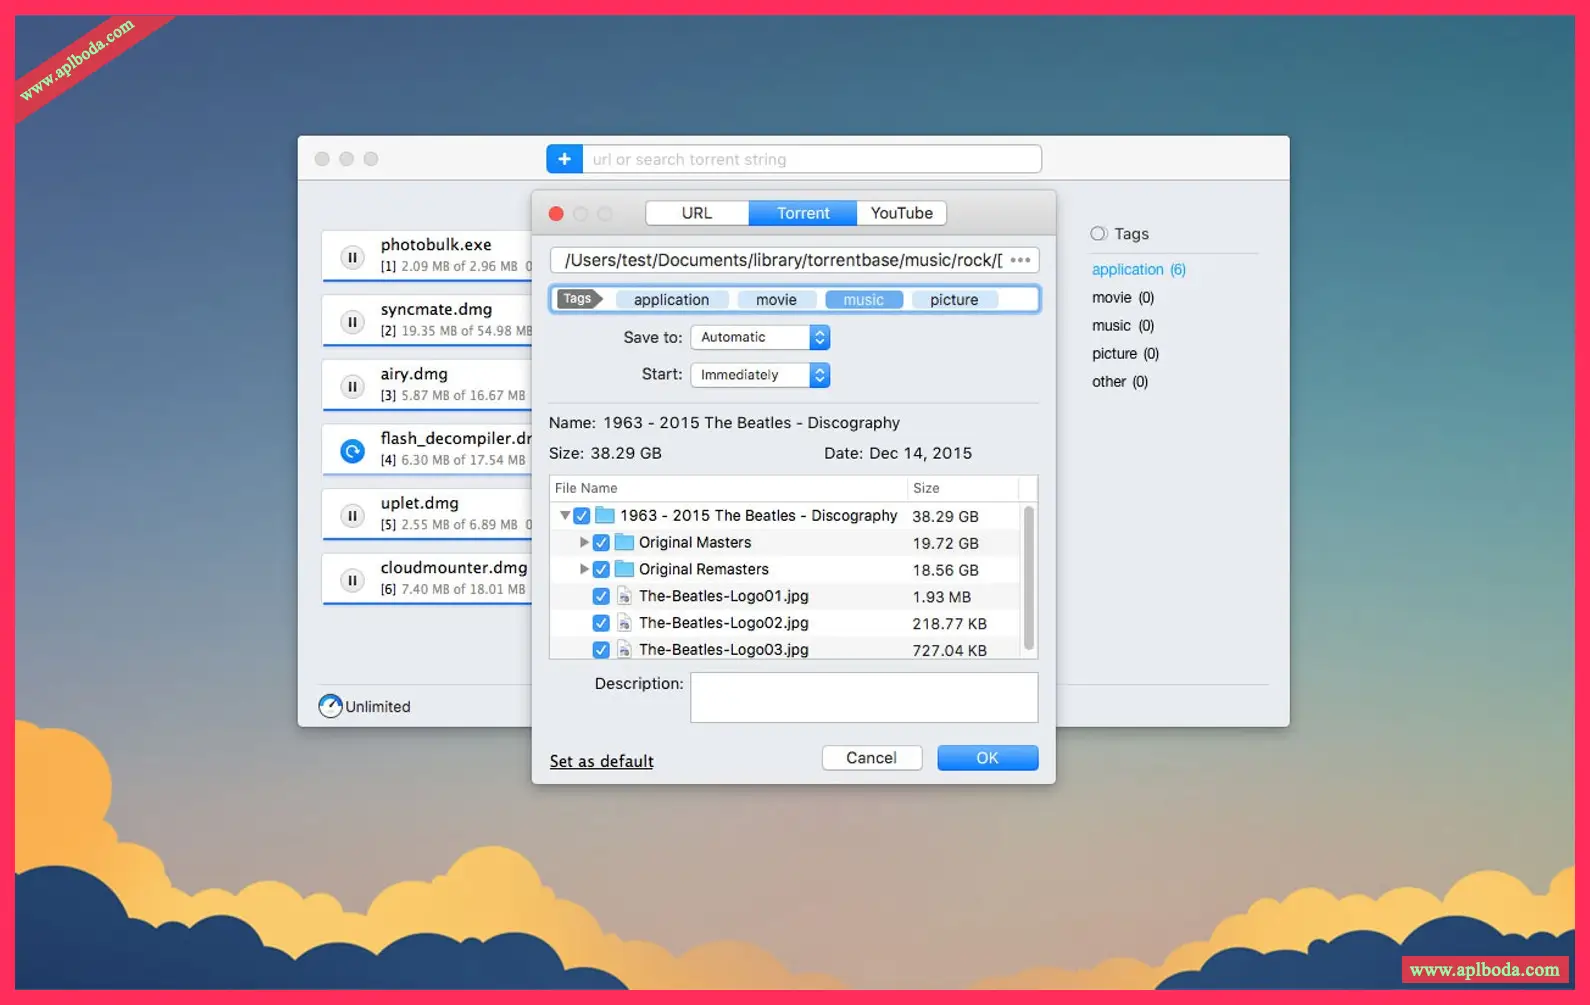The image size is (1590, 1005).
Task: Click the refresh icon for flash_decompiler
Action: pos(352,451)
